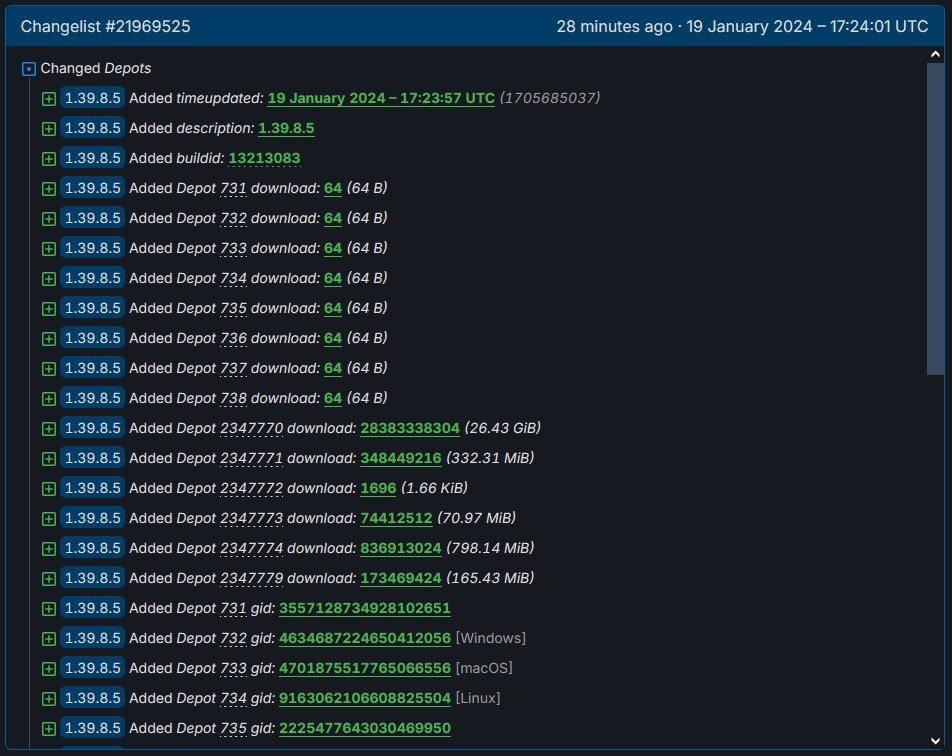Open the 19 January 2024 timestamp link
Viewport: 952px width, 756px height.
pyautogui.click(x=380, y=98)
